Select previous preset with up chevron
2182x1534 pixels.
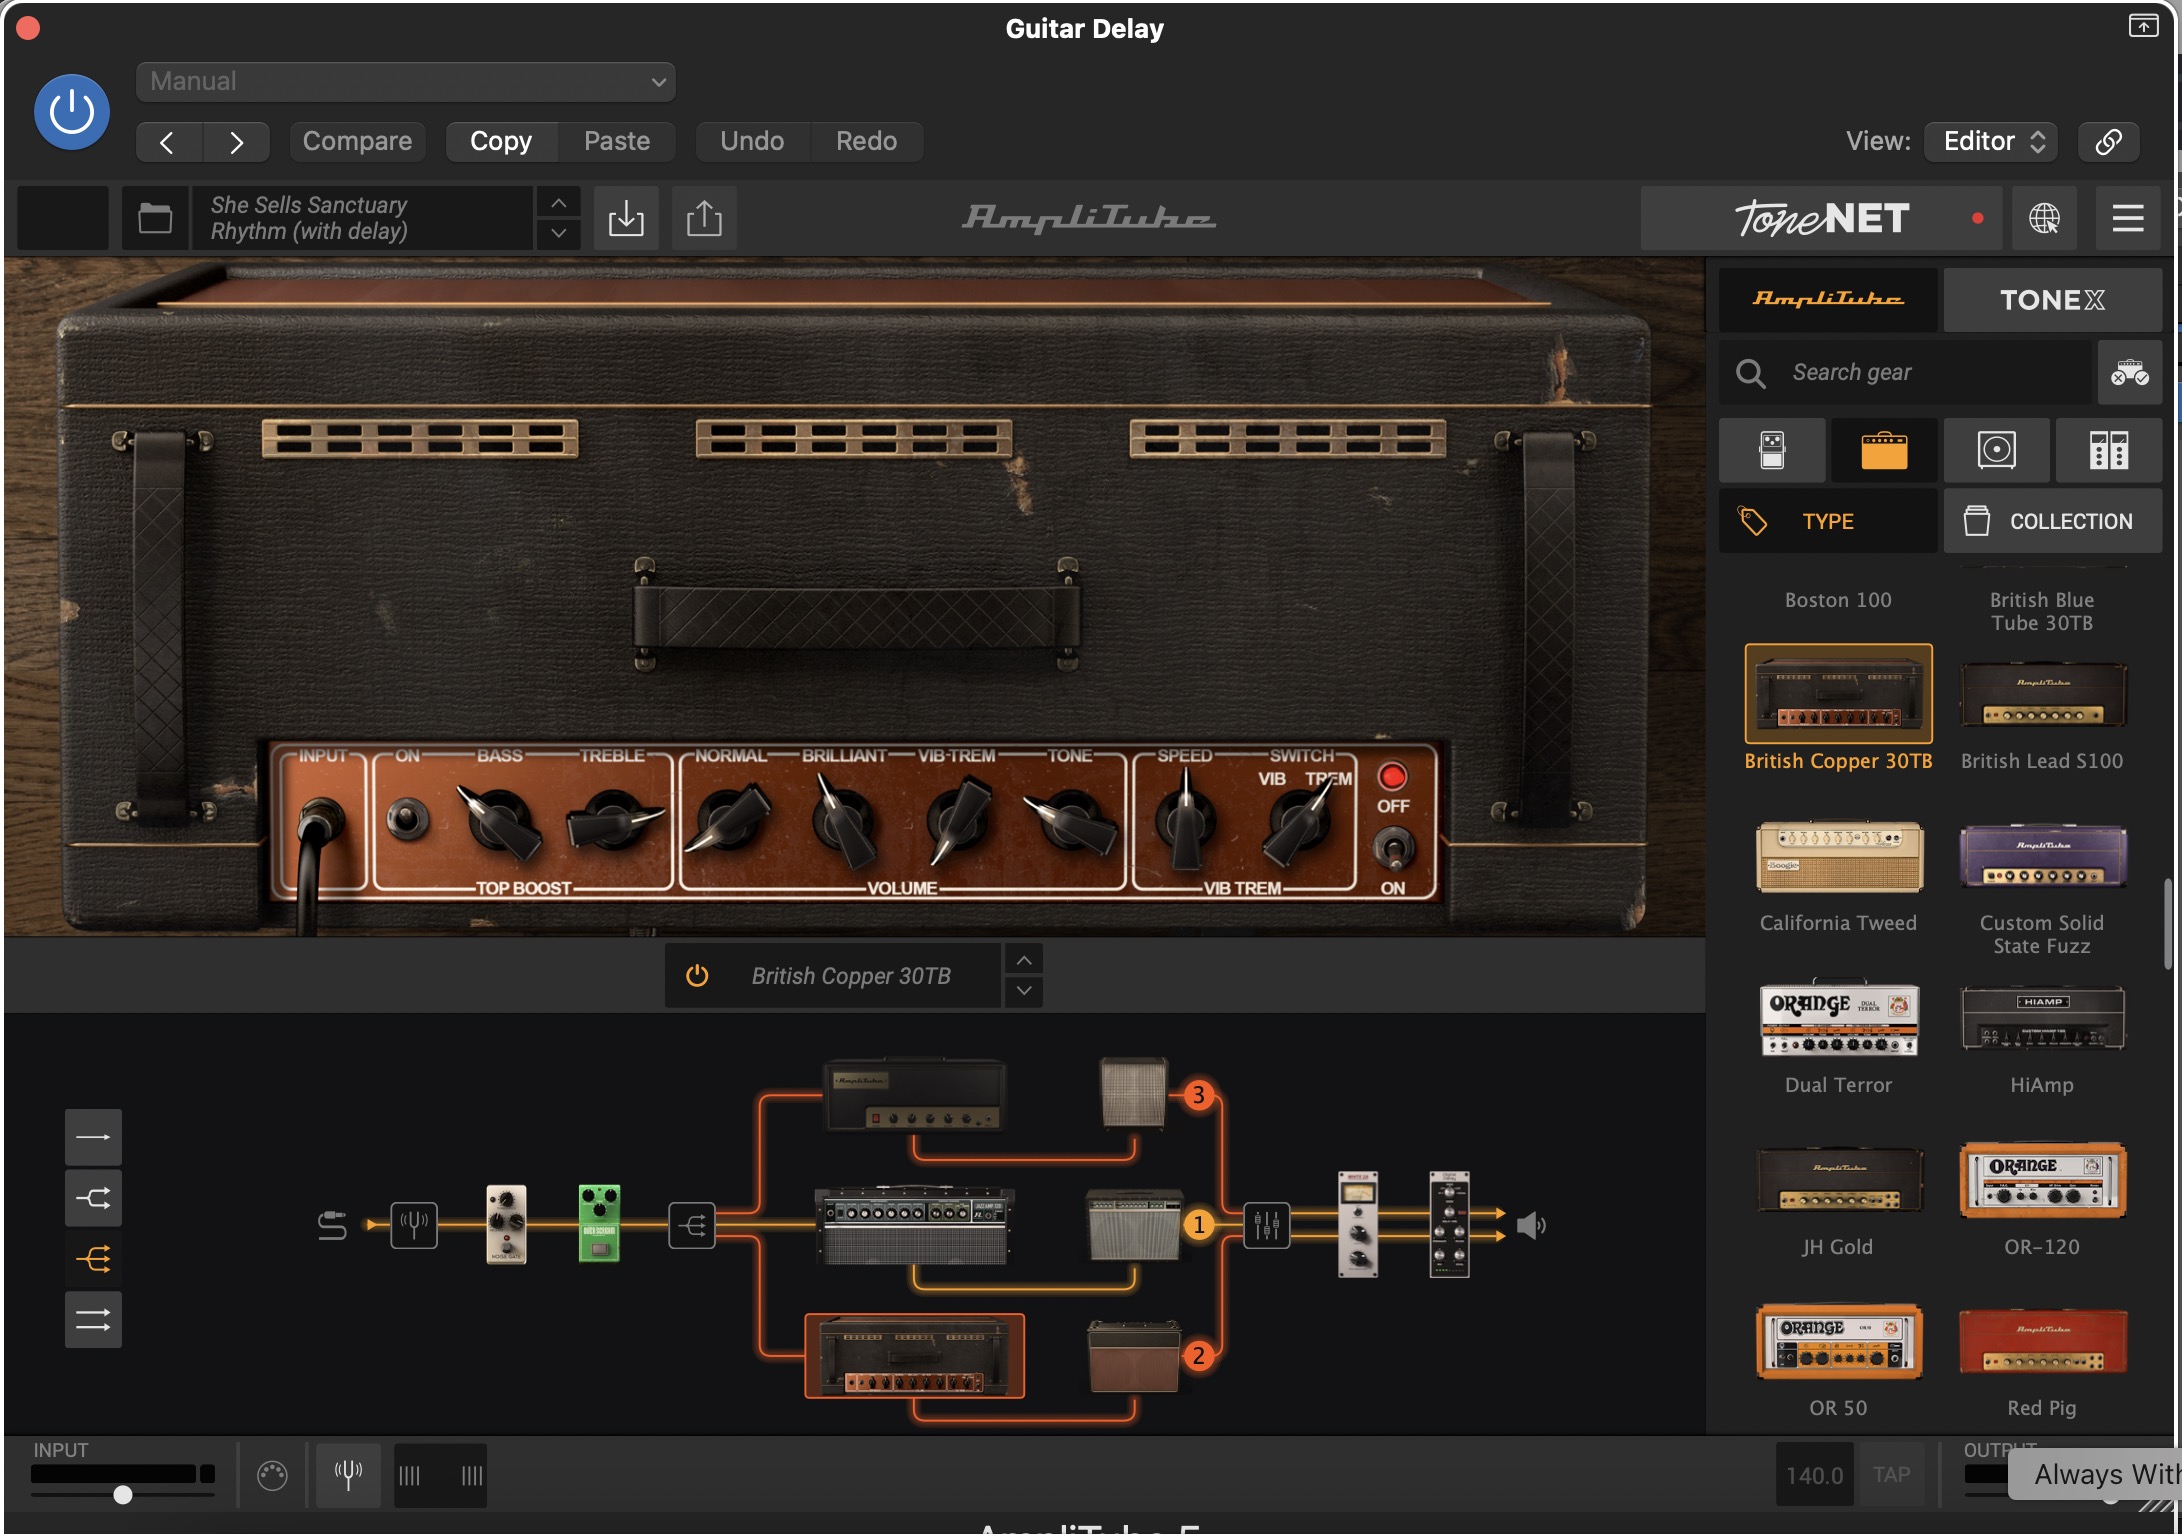coord(559,203)
